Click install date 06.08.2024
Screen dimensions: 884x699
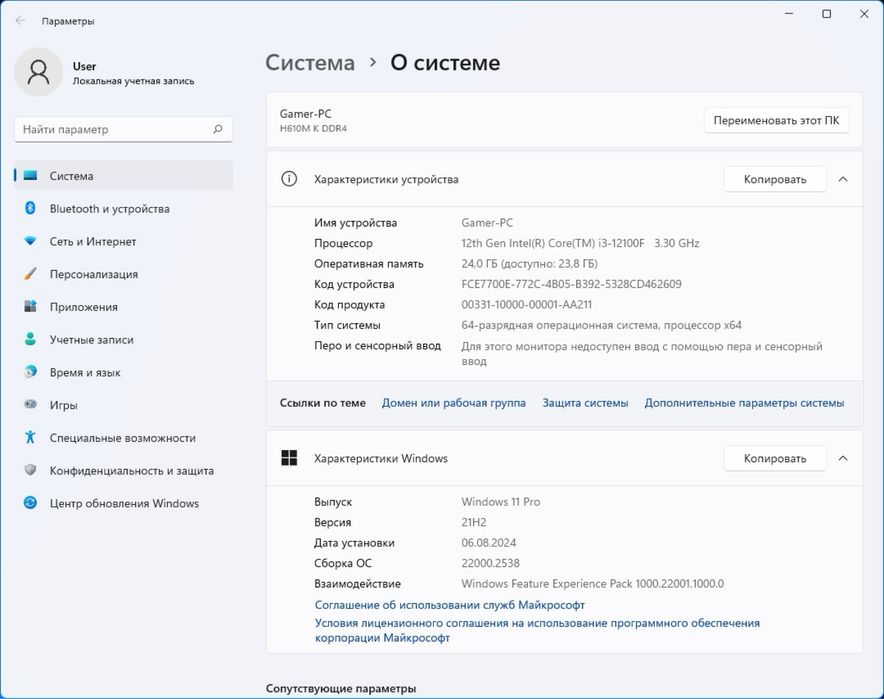point(488,542)
